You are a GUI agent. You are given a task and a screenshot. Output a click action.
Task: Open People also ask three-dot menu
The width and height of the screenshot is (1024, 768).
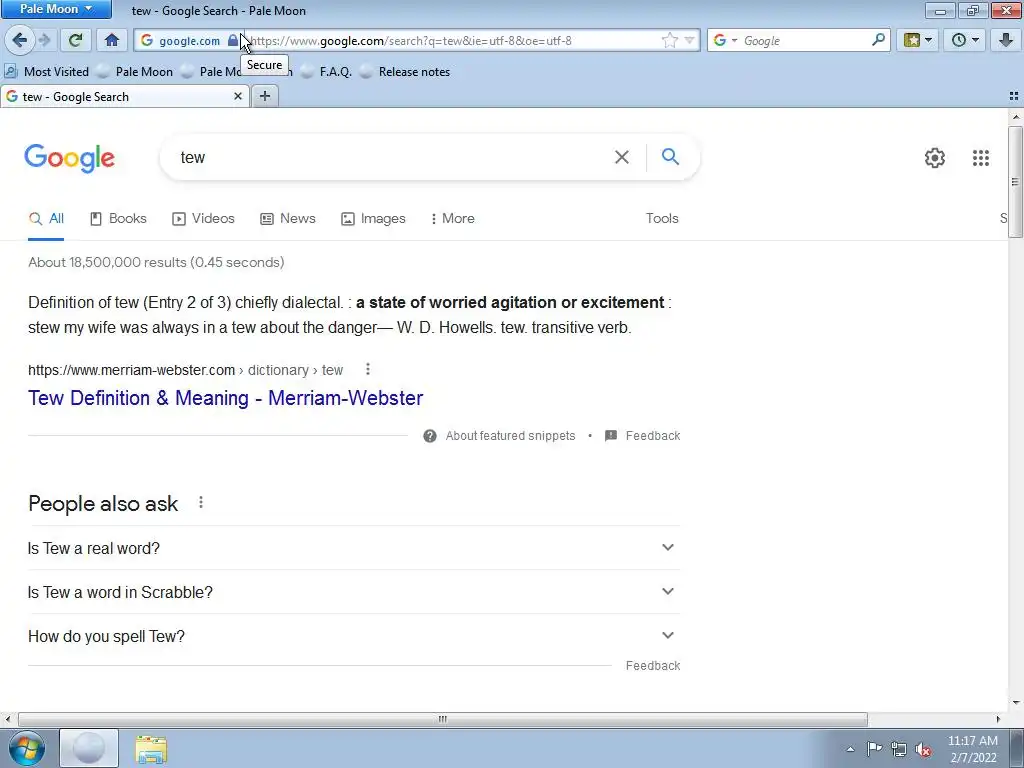(x=201, y=502)
